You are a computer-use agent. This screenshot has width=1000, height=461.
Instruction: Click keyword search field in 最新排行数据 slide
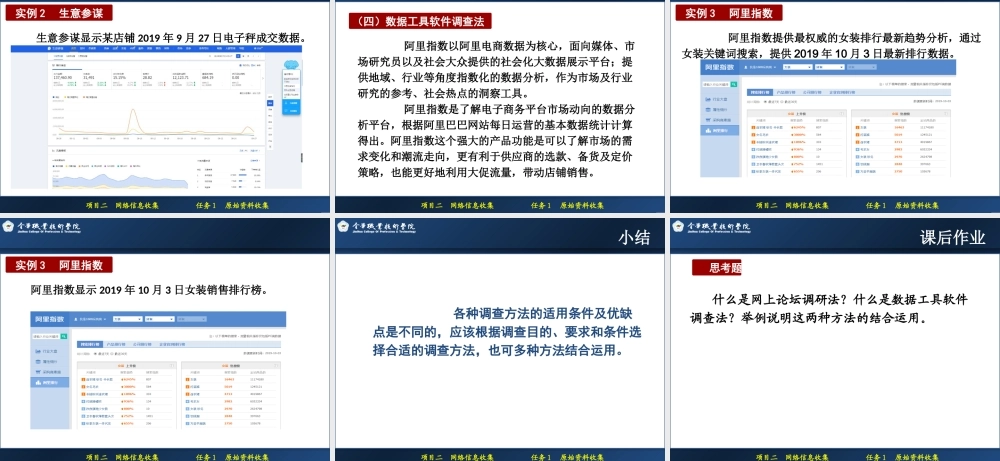click(716, 84)
